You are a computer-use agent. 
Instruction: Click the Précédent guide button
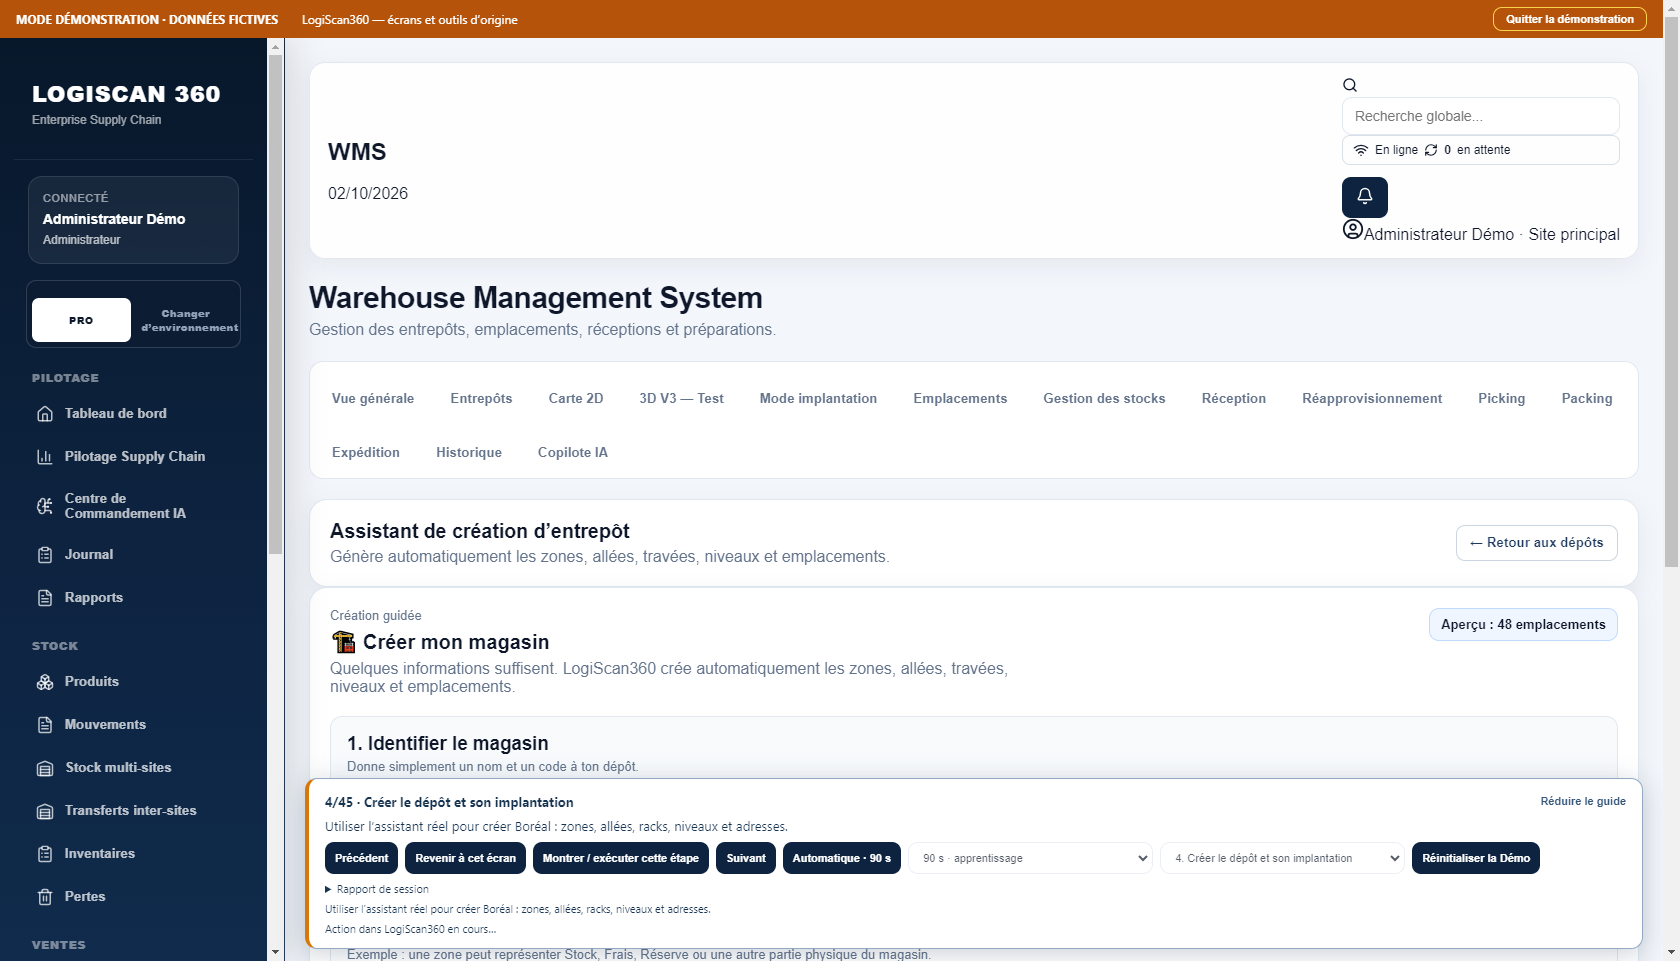click(x=361, y=858)
